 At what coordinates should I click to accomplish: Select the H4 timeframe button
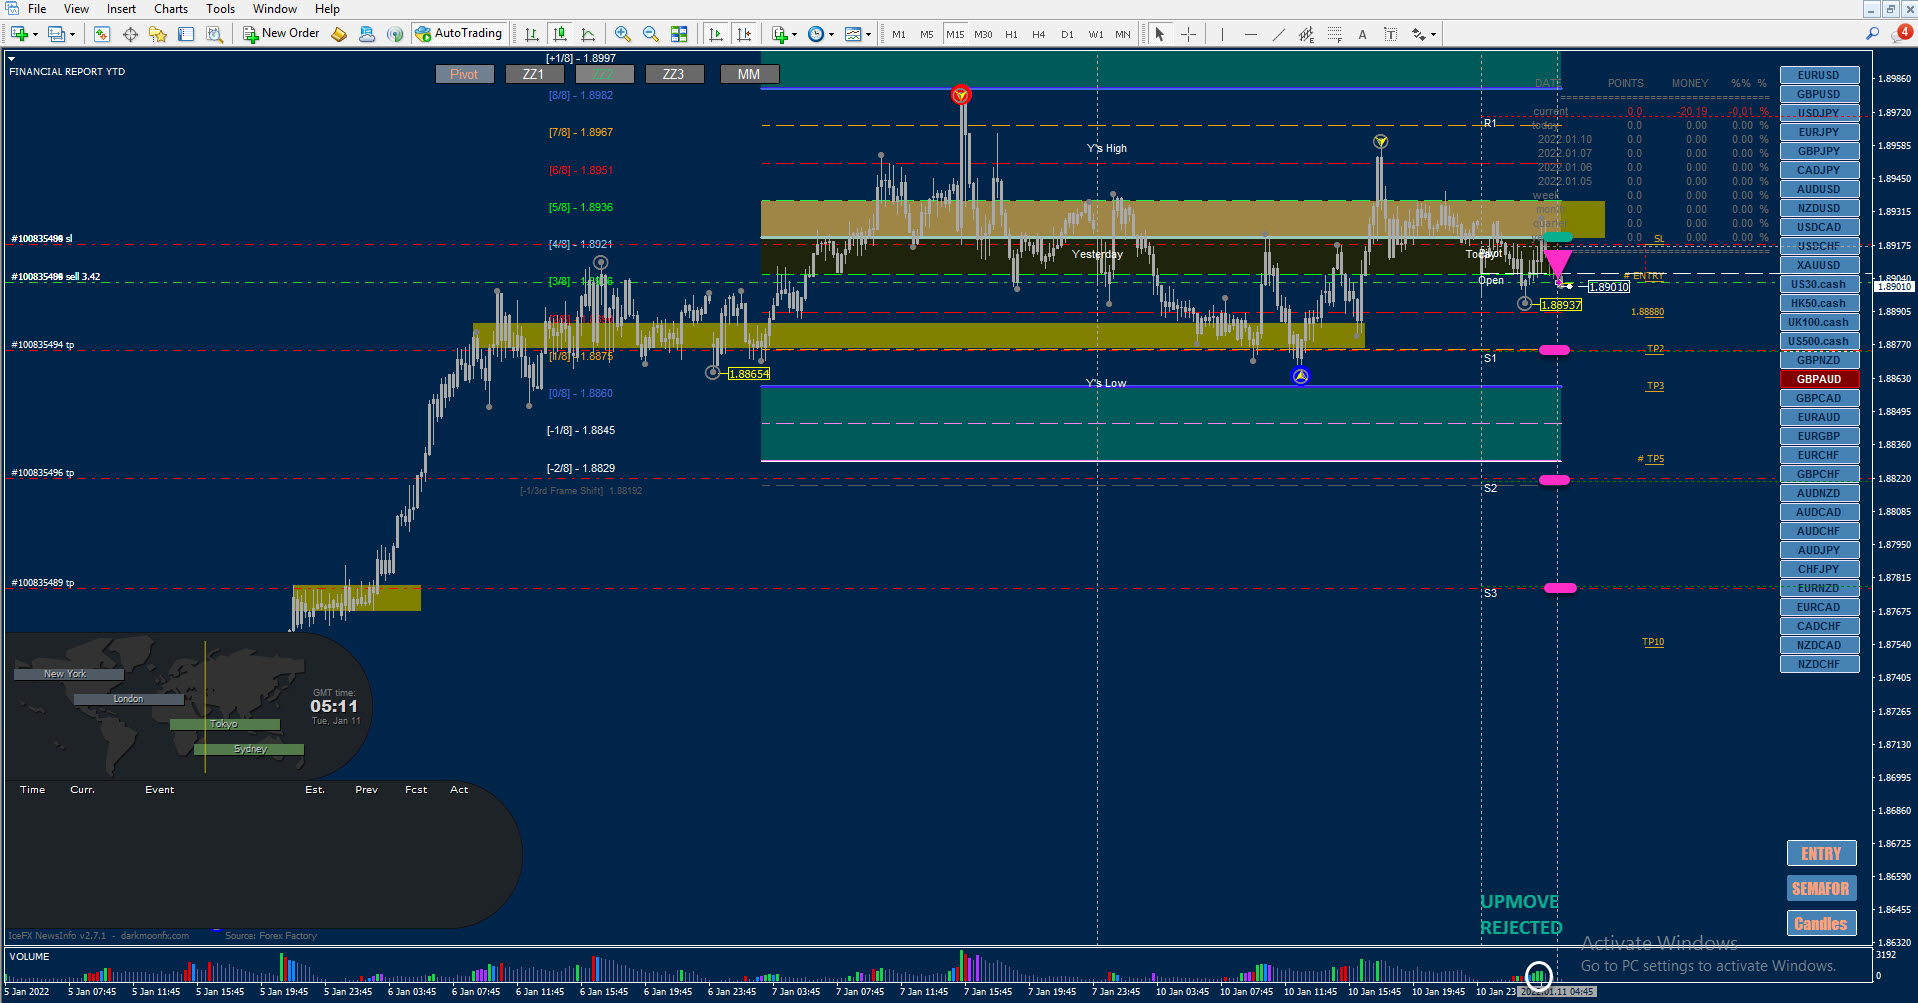[x=1039, y=34]
